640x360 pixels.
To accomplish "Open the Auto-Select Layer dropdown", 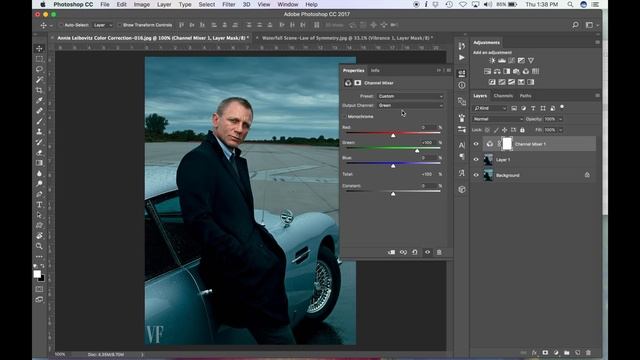I will point(102,25).
